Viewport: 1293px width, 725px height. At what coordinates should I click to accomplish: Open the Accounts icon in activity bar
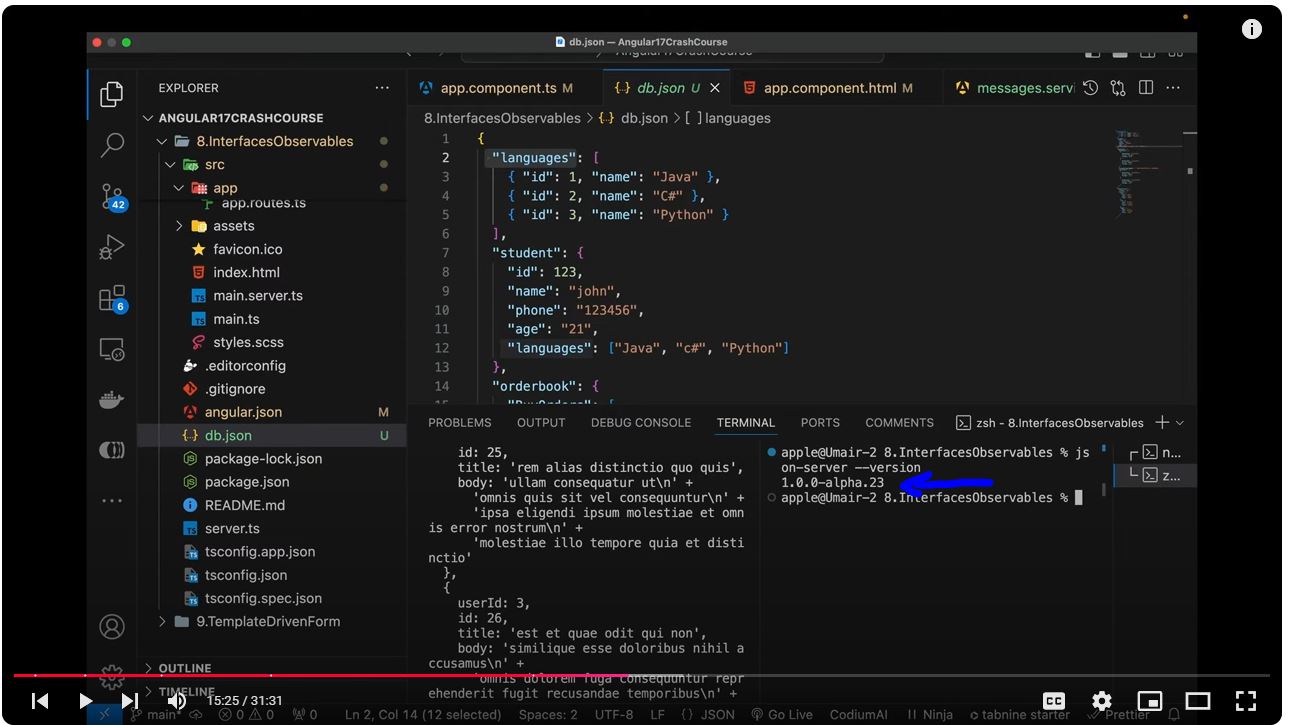pos(112,627)
